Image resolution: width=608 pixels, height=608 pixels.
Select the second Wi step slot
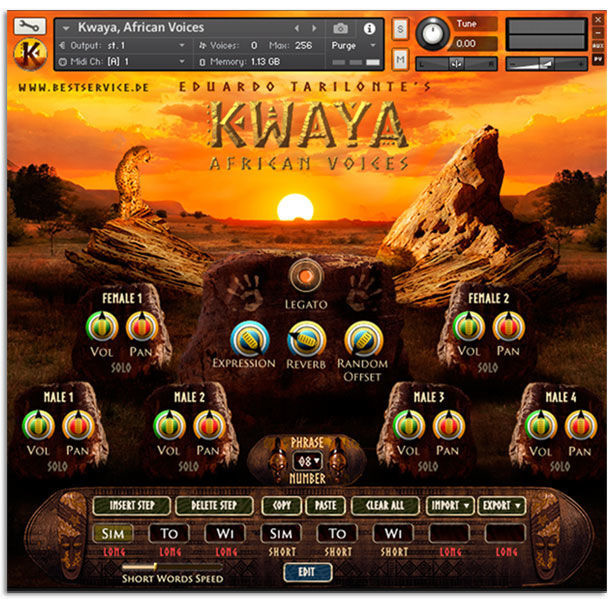click(x=393, y=534)
